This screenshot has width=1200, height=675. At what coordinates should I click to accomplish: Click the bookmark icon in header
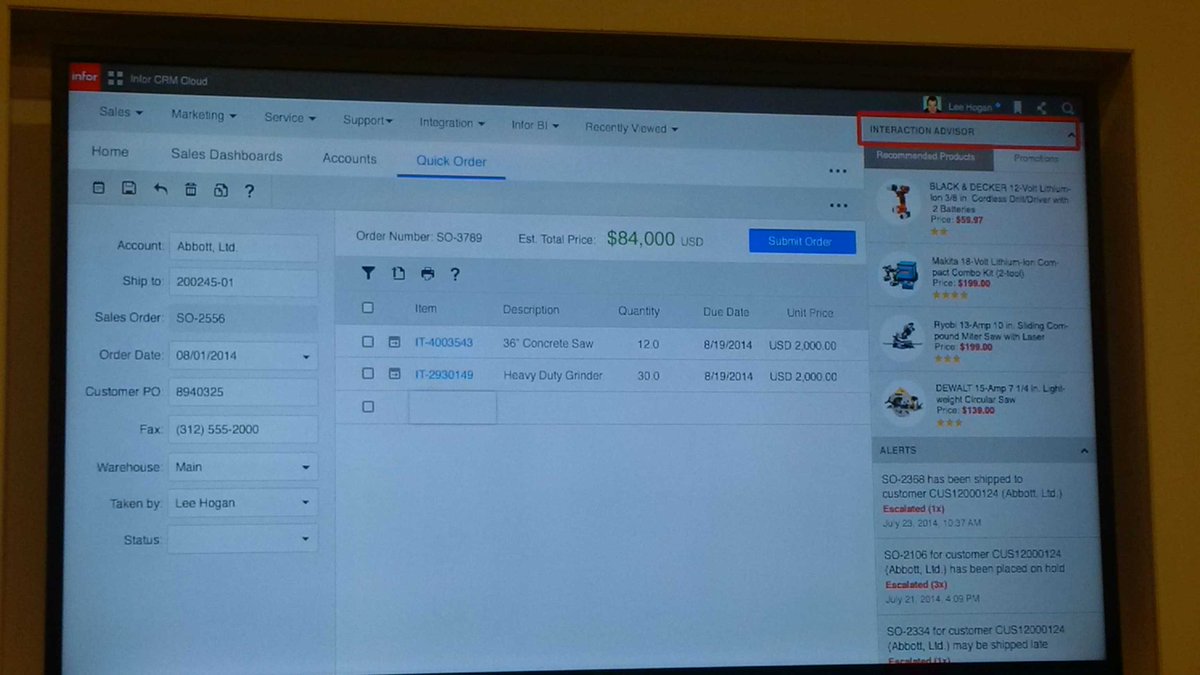pyautogui.click(x=1017, y=107)
